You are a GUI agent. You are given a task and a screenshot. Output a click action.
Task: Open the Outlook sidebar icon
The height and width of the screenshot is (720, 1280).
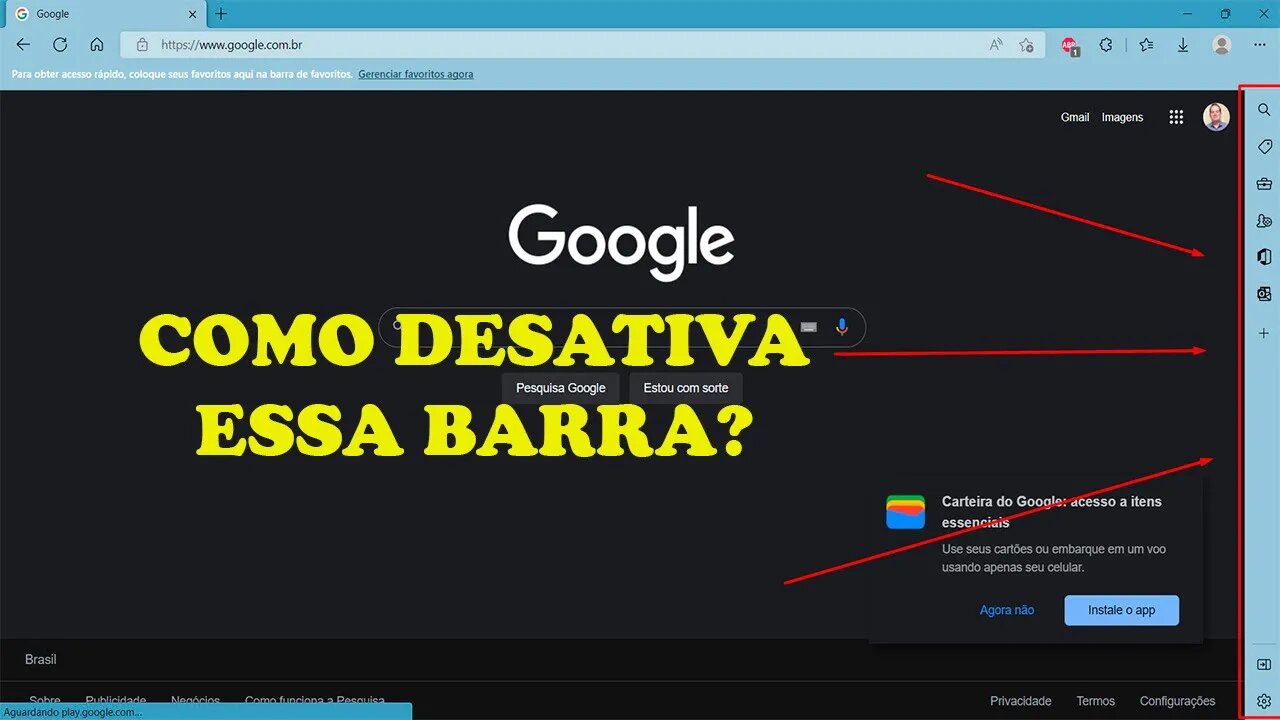[x=1264, y=294]
